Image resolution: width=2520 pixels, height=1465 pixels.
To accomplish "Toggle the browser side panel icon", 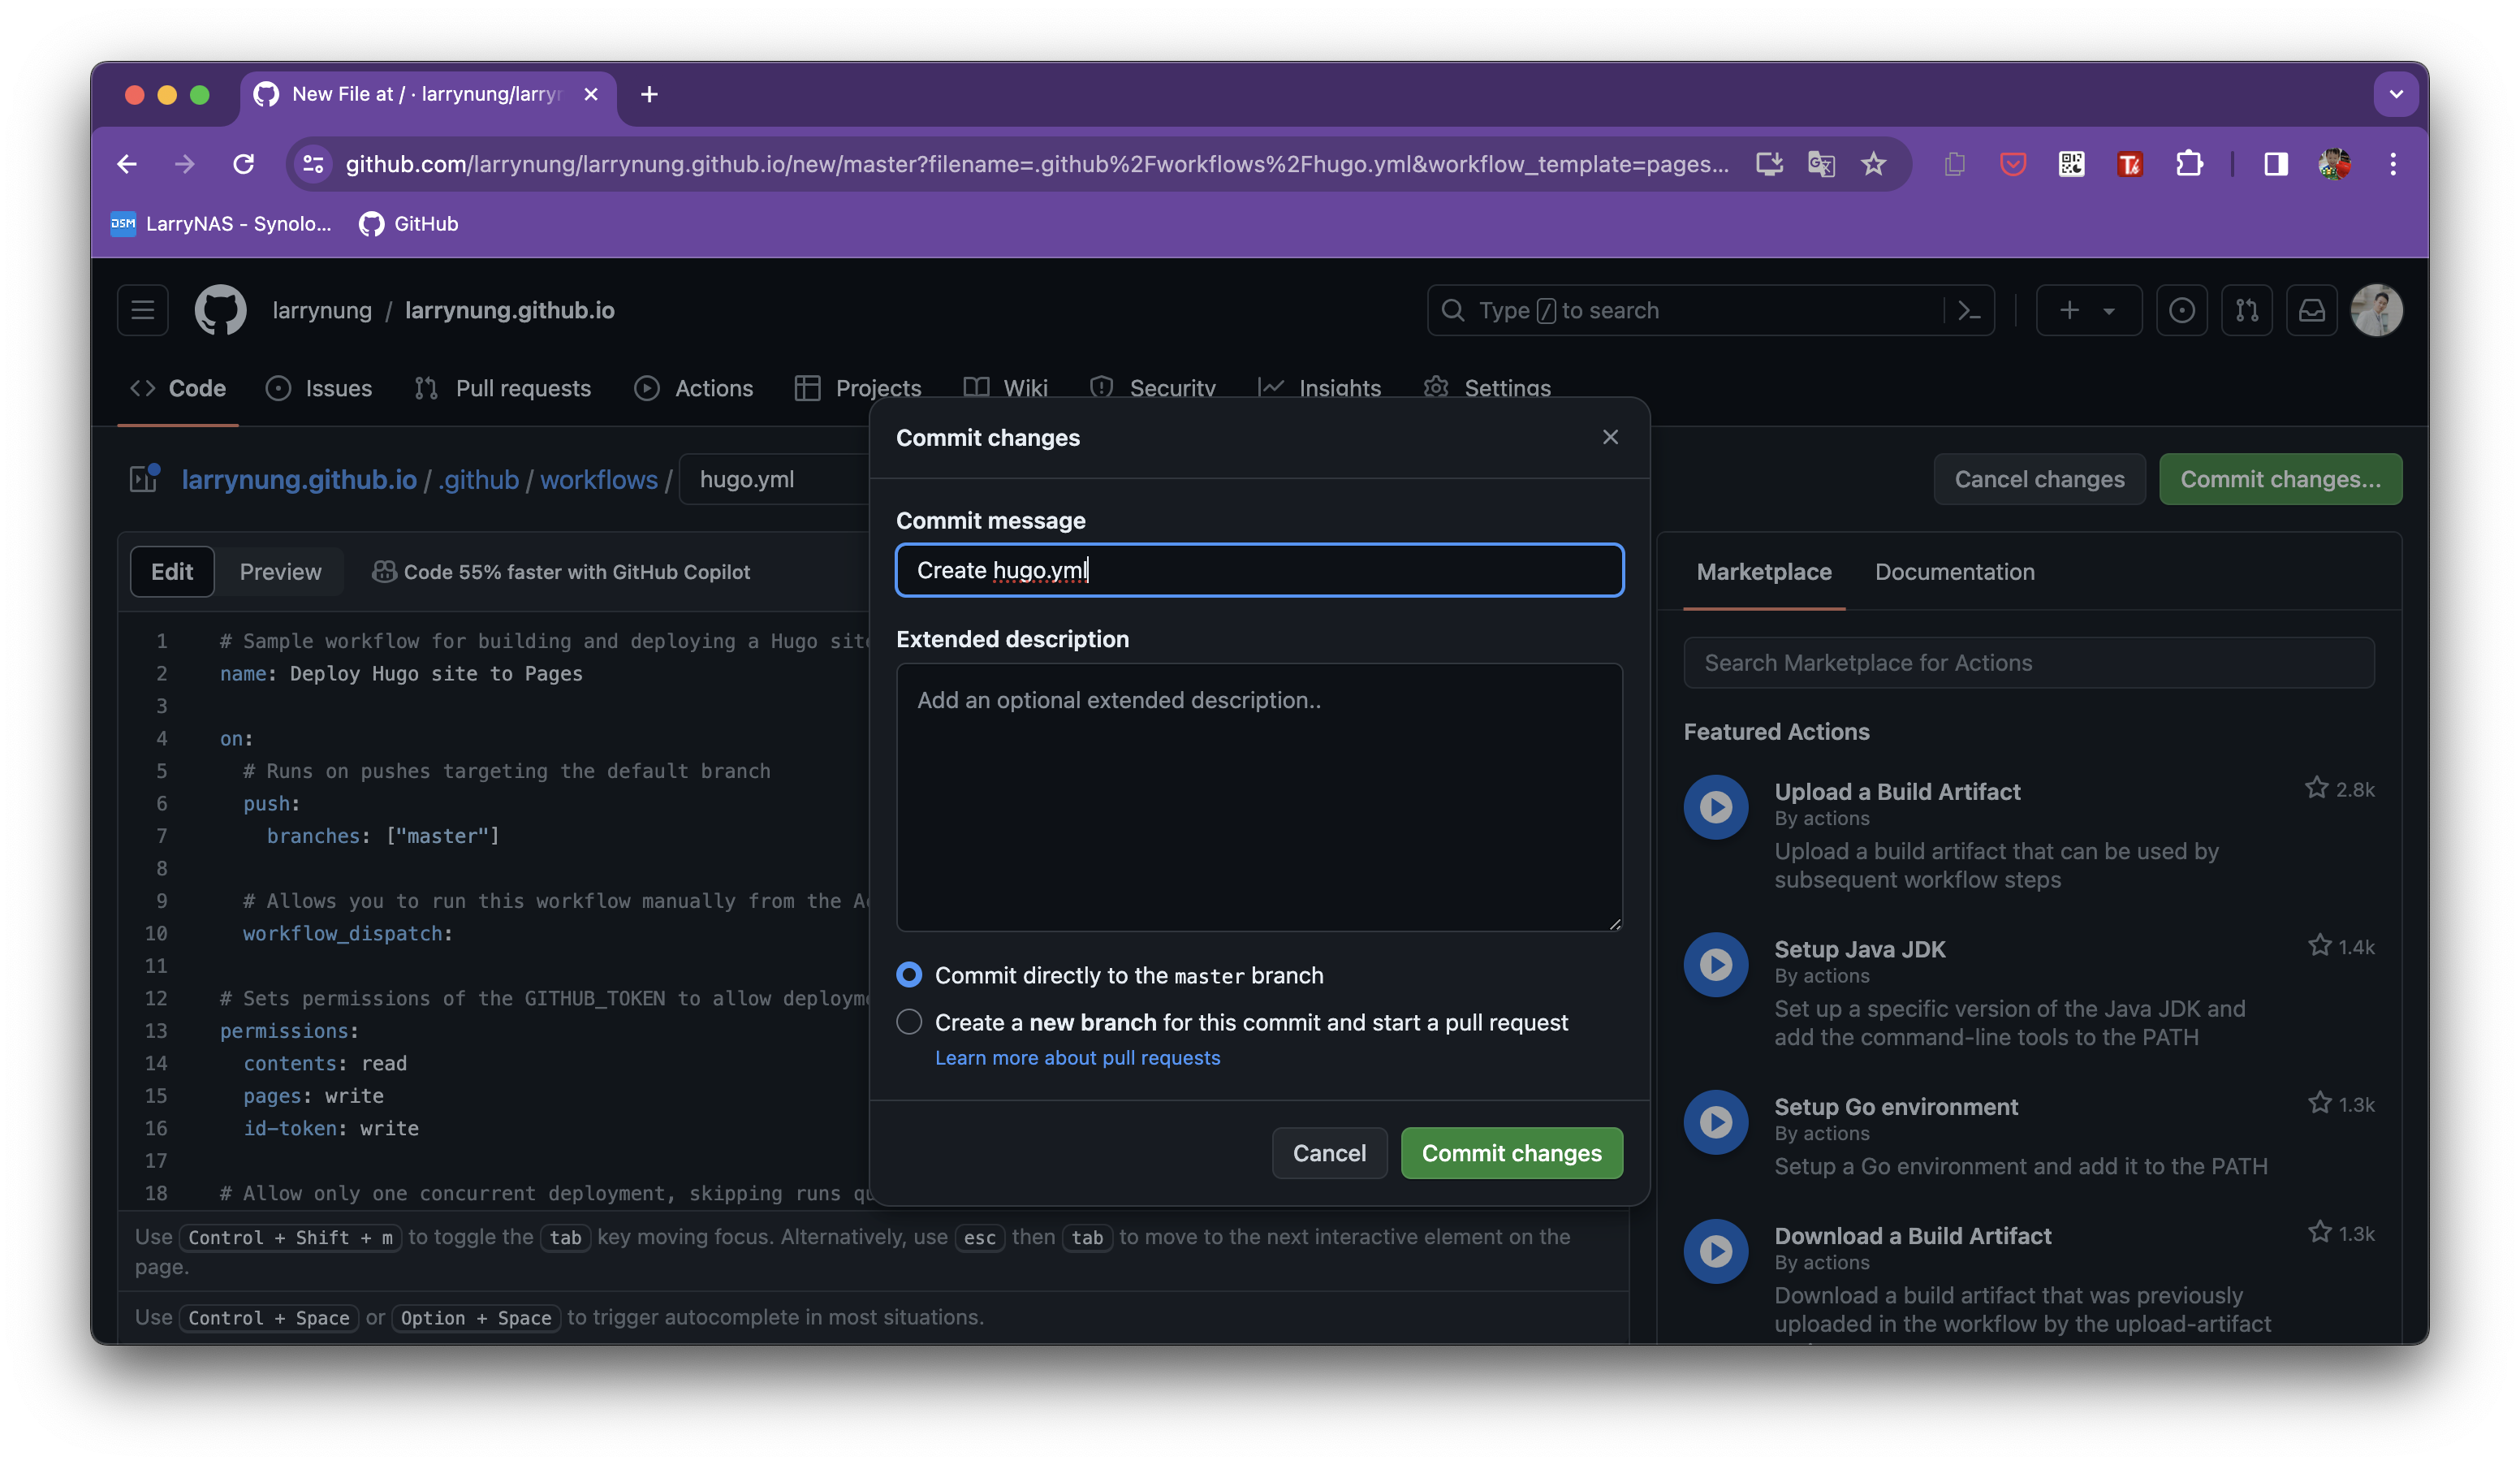I will 2275,164.
